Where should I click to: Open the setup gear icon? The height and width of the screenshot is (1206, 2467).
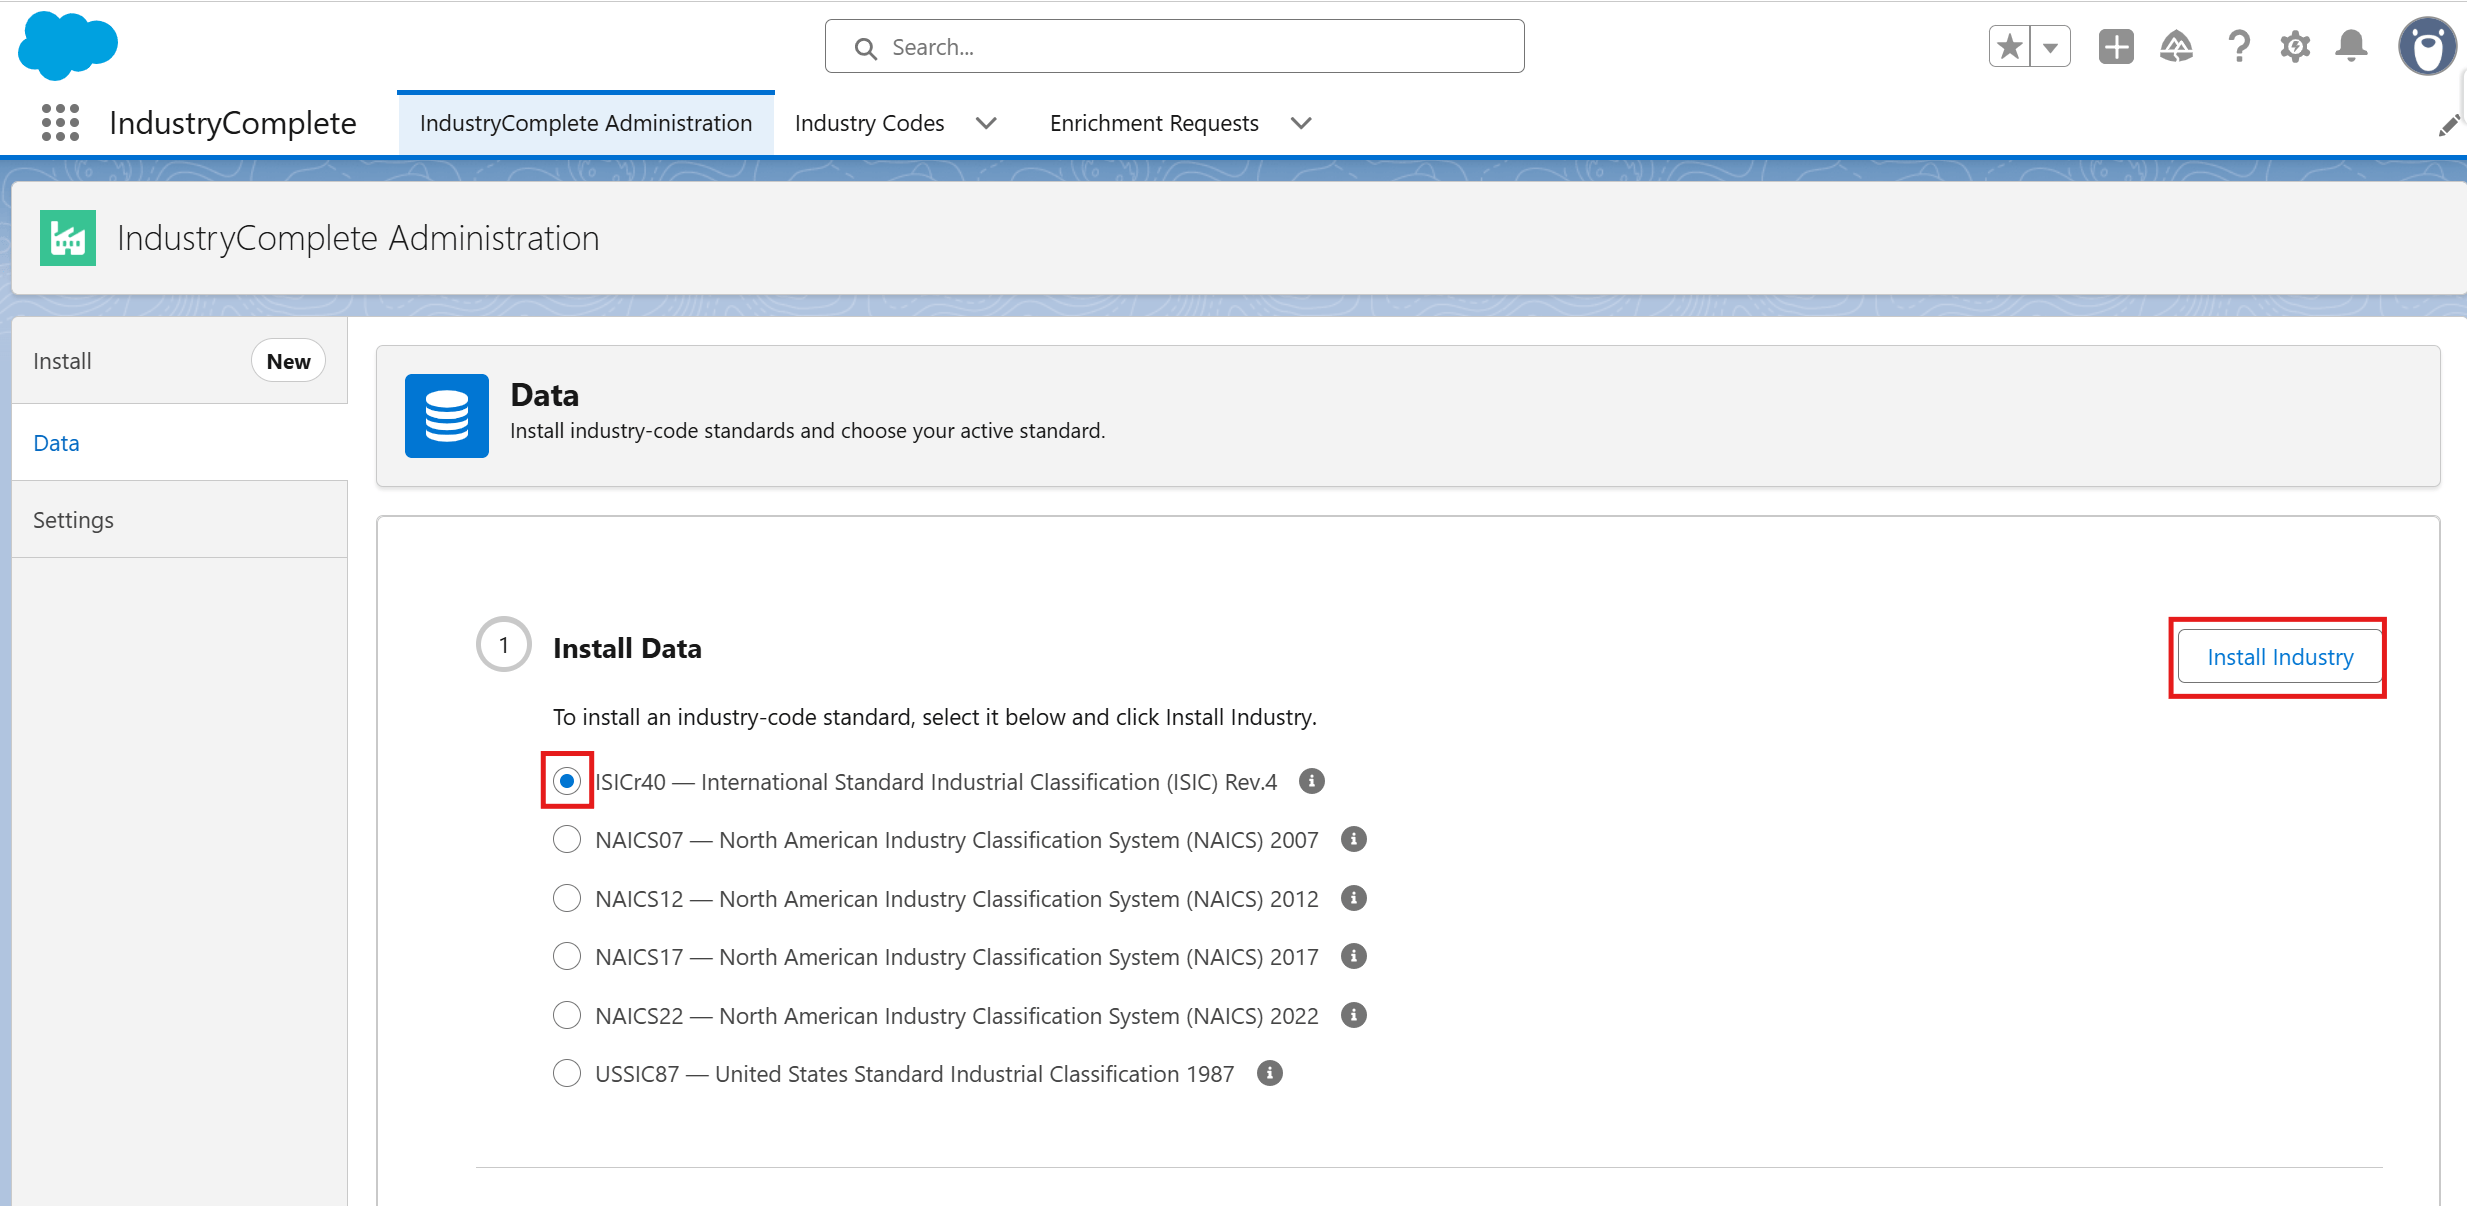click(2295, 47)
